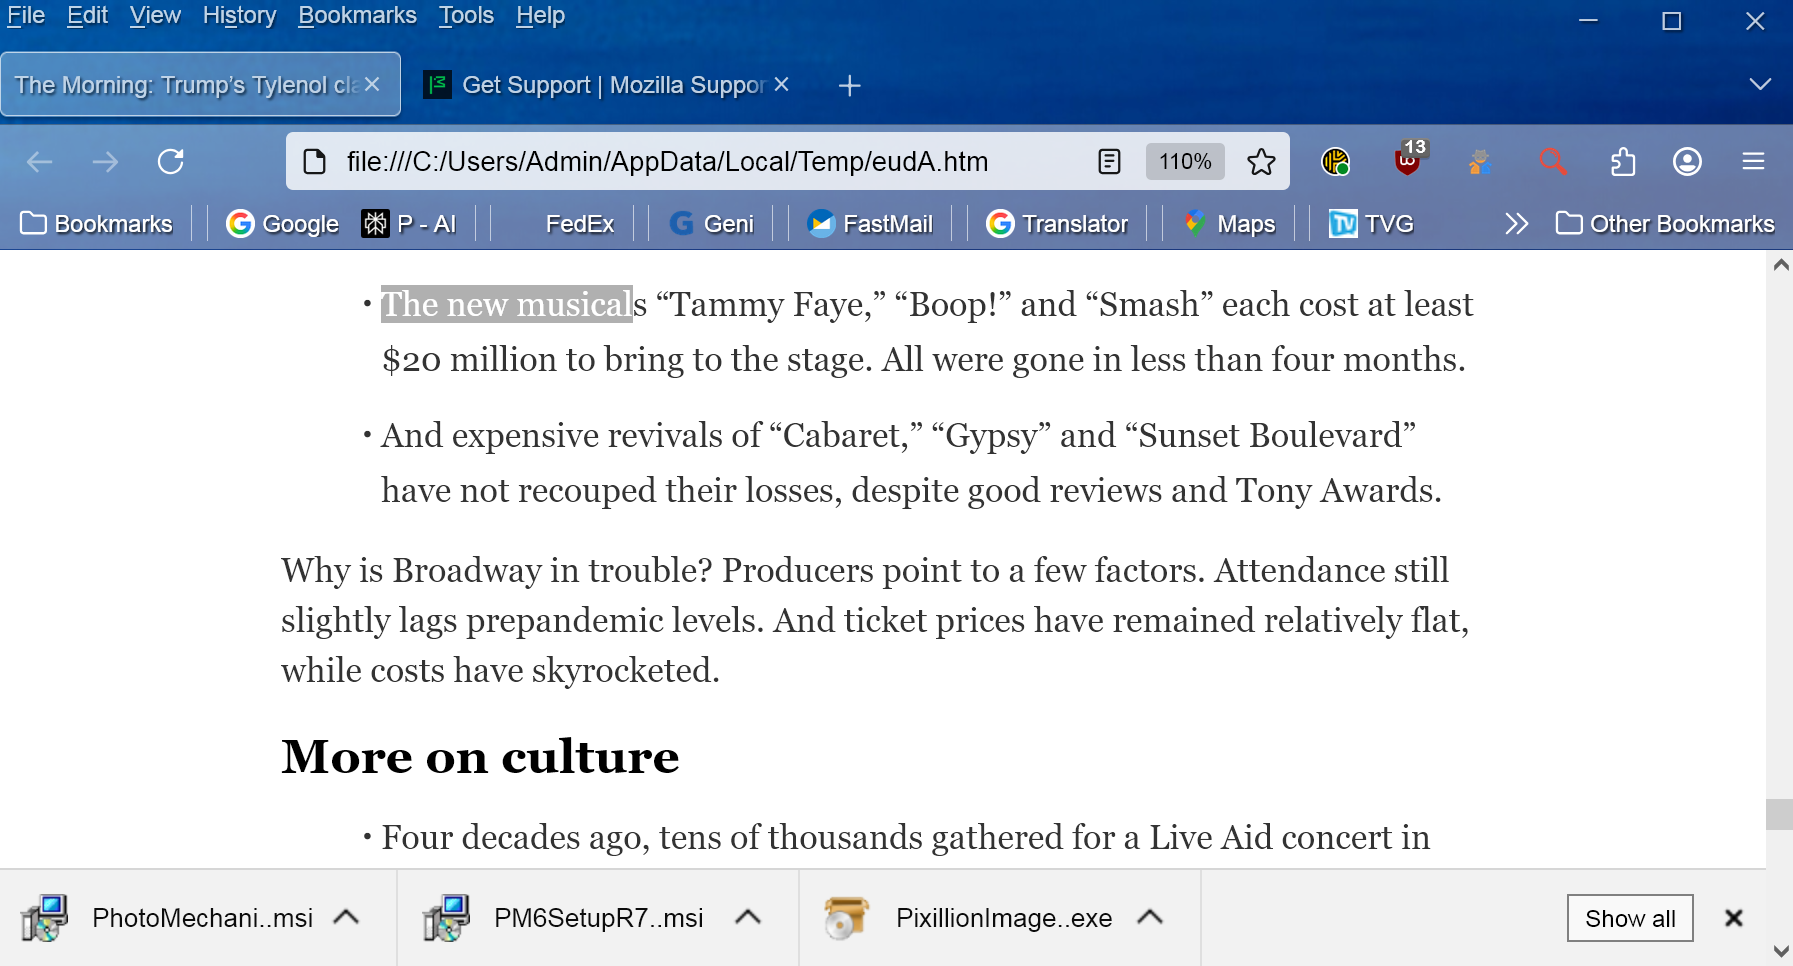Open the application hamburger menu

[x=1753, y=161]
